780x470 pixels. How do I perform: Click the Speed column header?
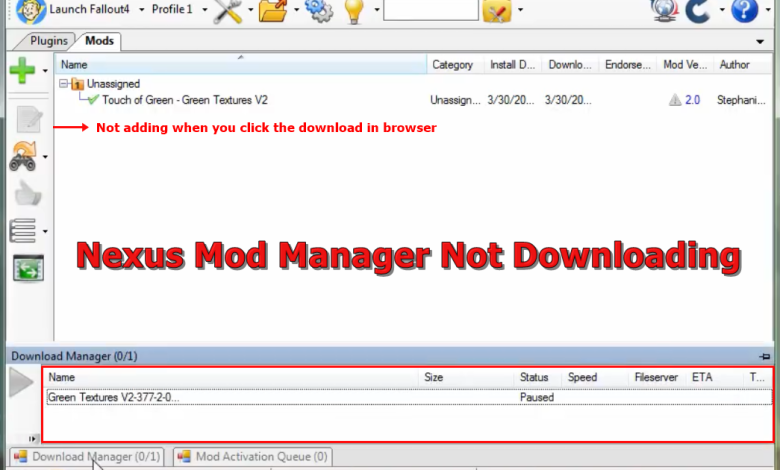click(595, 377)
